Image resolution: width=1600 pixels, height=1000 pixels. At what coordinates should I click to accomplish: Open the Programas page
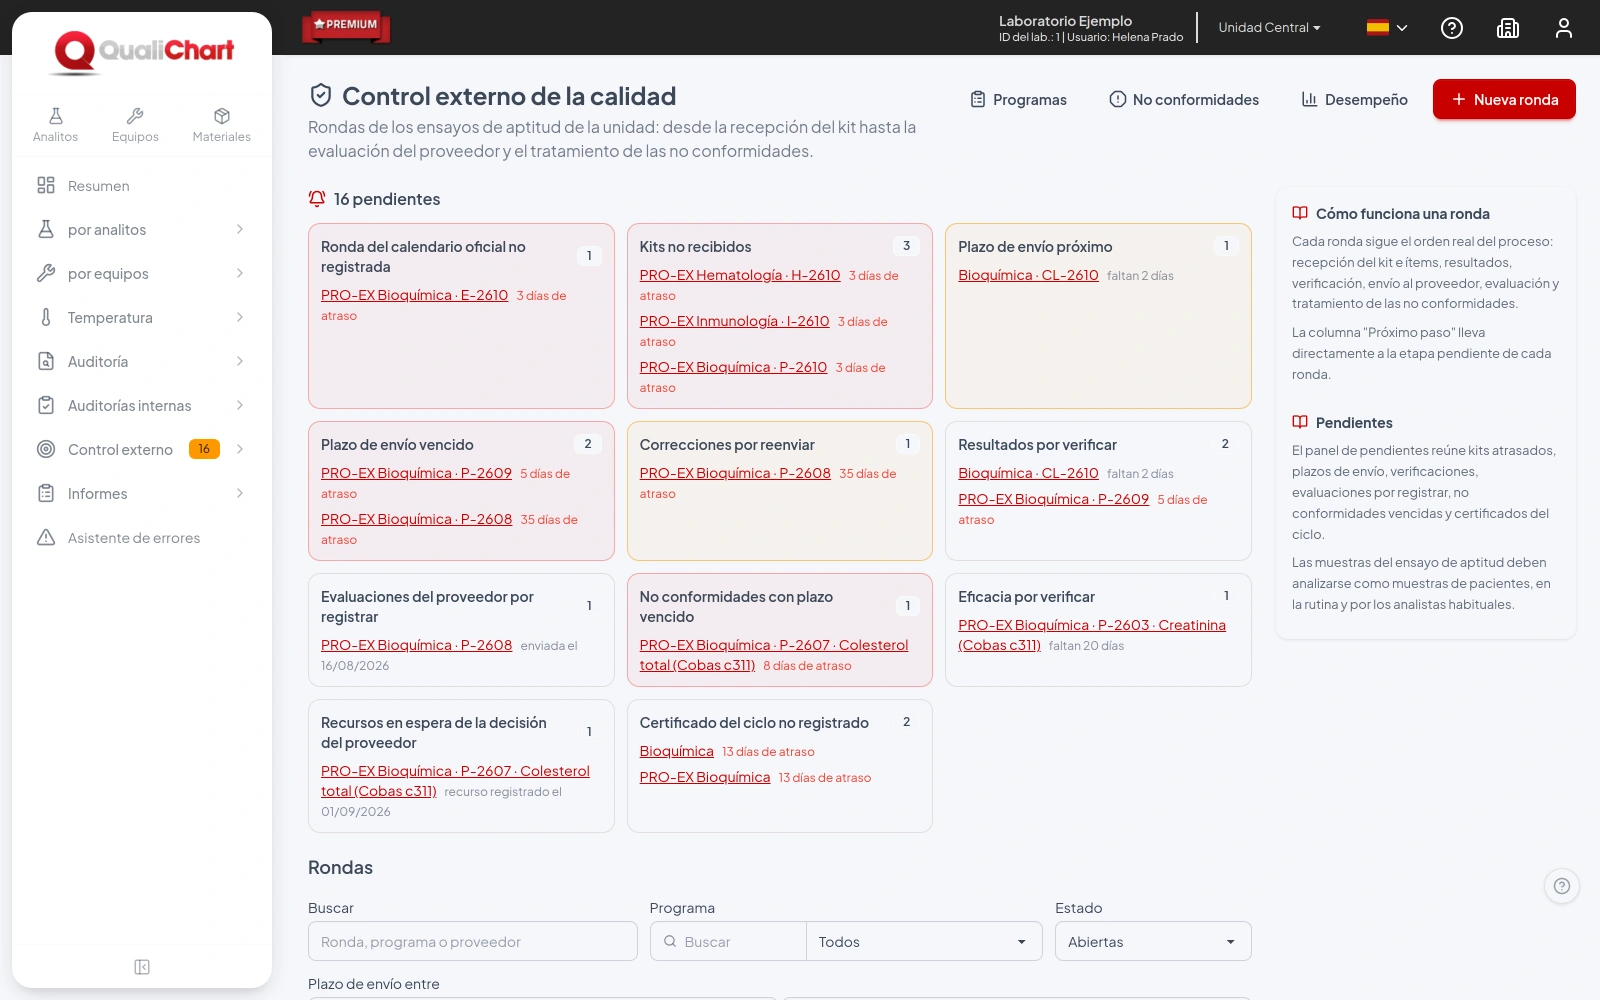click(1018, 100)
